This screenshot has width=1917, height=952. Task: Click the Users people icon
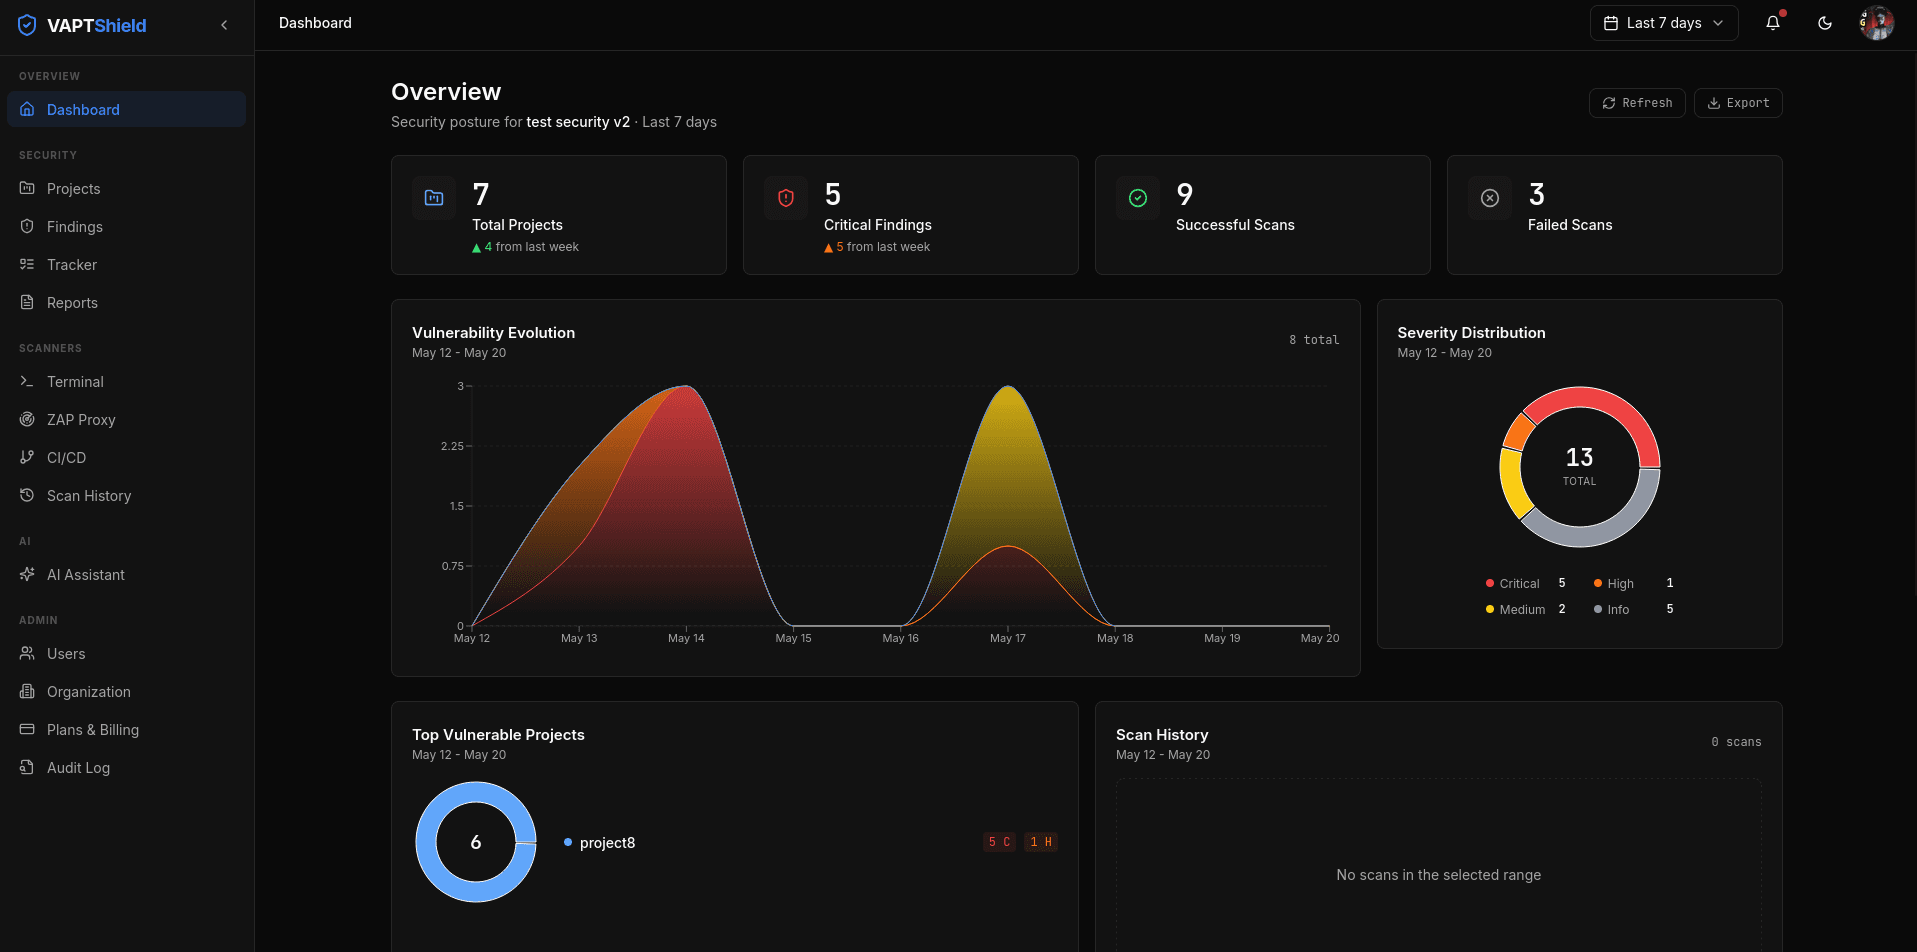pyautogui.click(x=27, y=653)
